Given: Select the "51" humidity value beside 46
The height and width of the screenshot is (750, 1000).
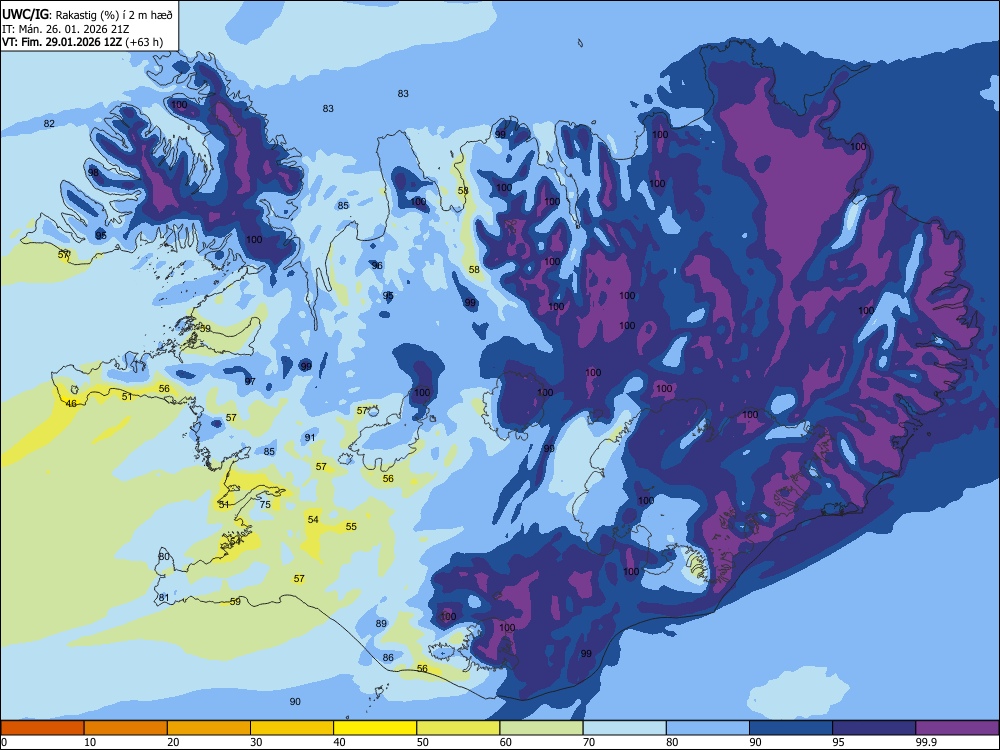Looking at the screenshot, I should 127,397.
